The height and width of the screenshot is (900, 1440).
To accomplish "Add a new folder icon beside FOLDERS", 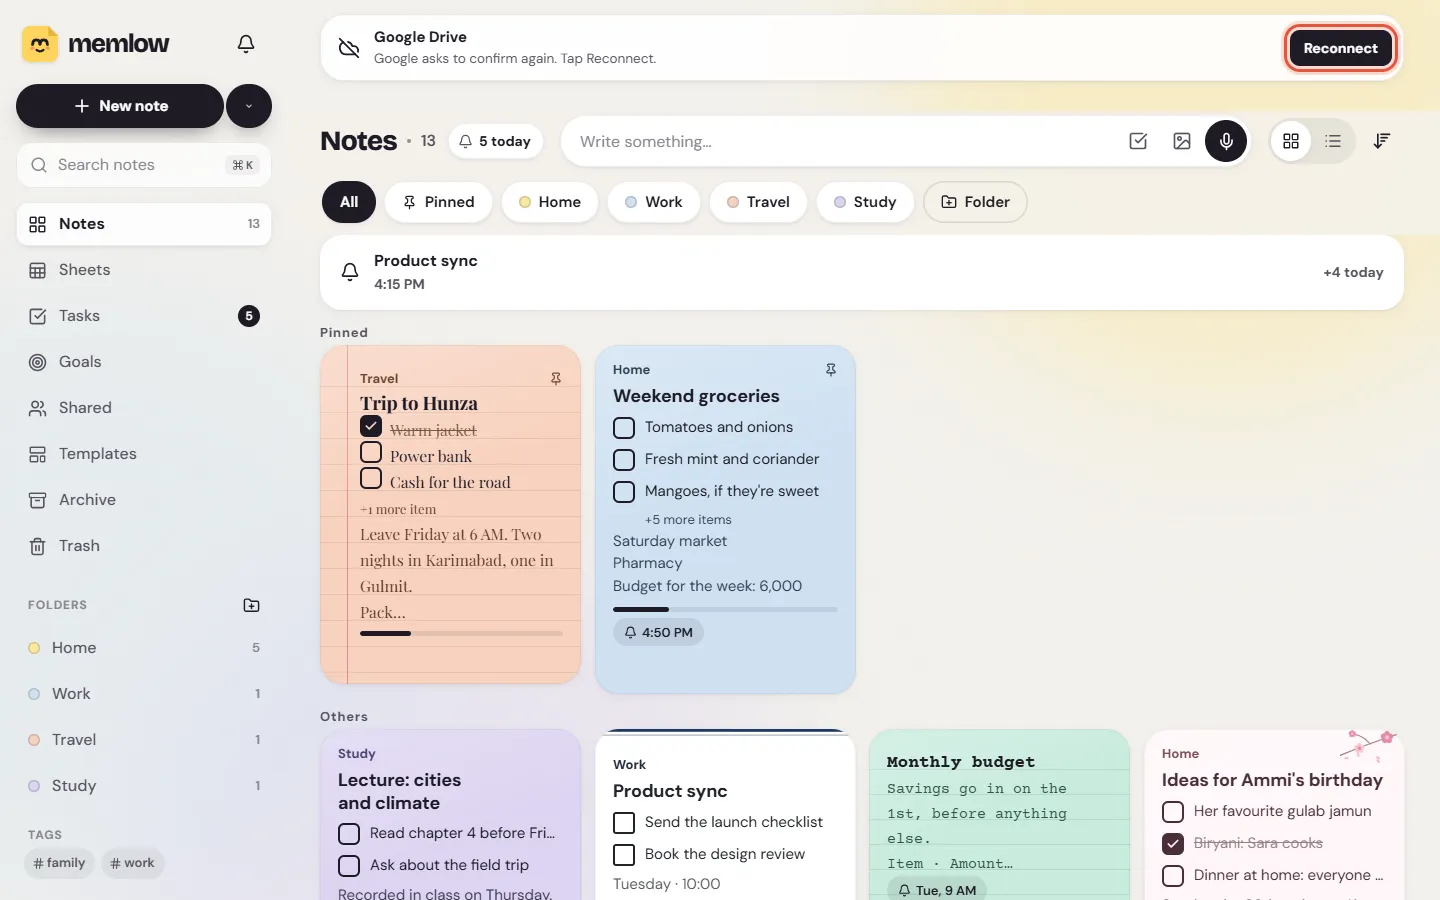I will pos(251,605).
